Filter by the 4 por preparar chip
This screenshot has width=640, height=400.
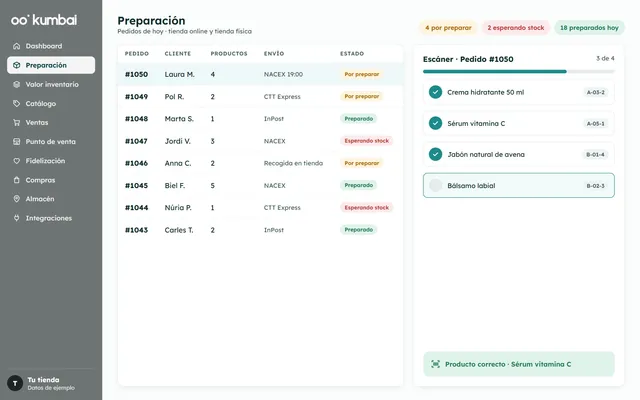point(448,28)
